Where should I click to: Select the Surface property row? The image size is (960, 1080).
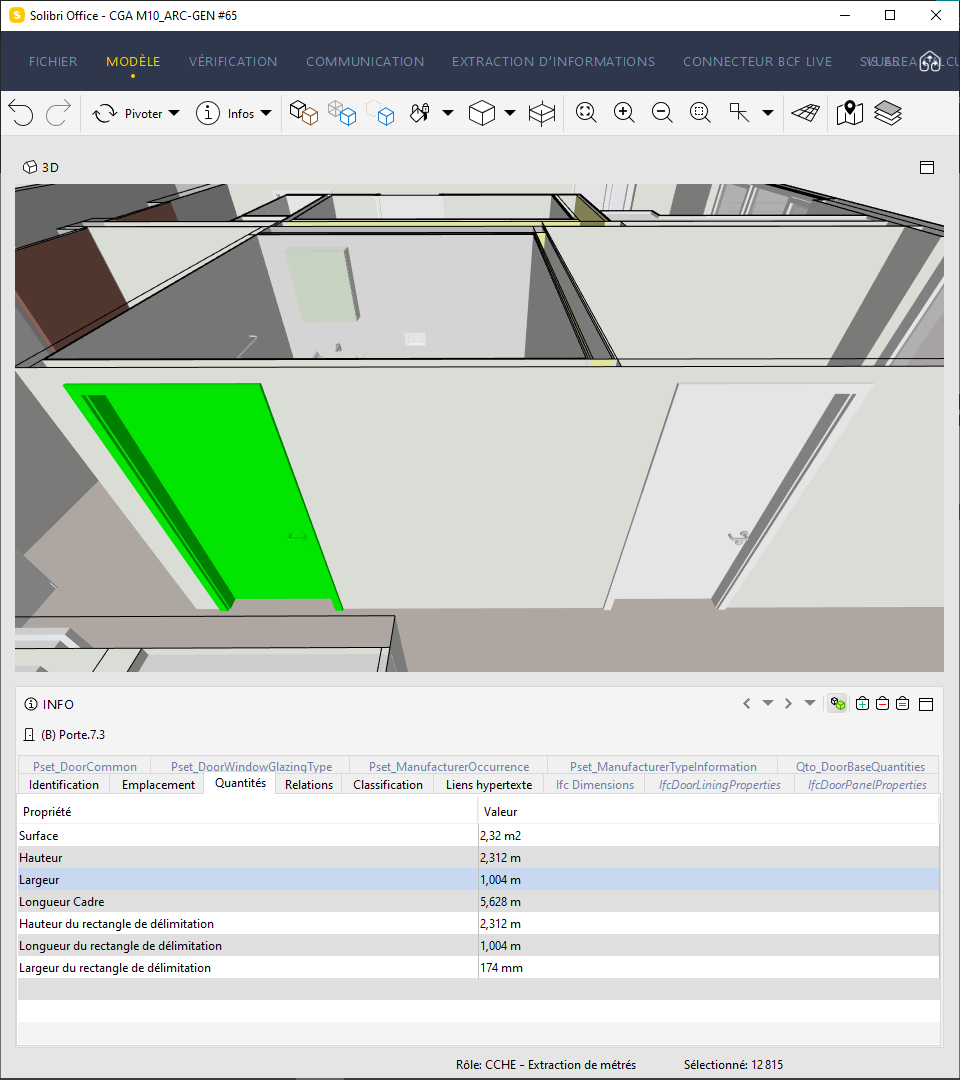click(479, 835)
